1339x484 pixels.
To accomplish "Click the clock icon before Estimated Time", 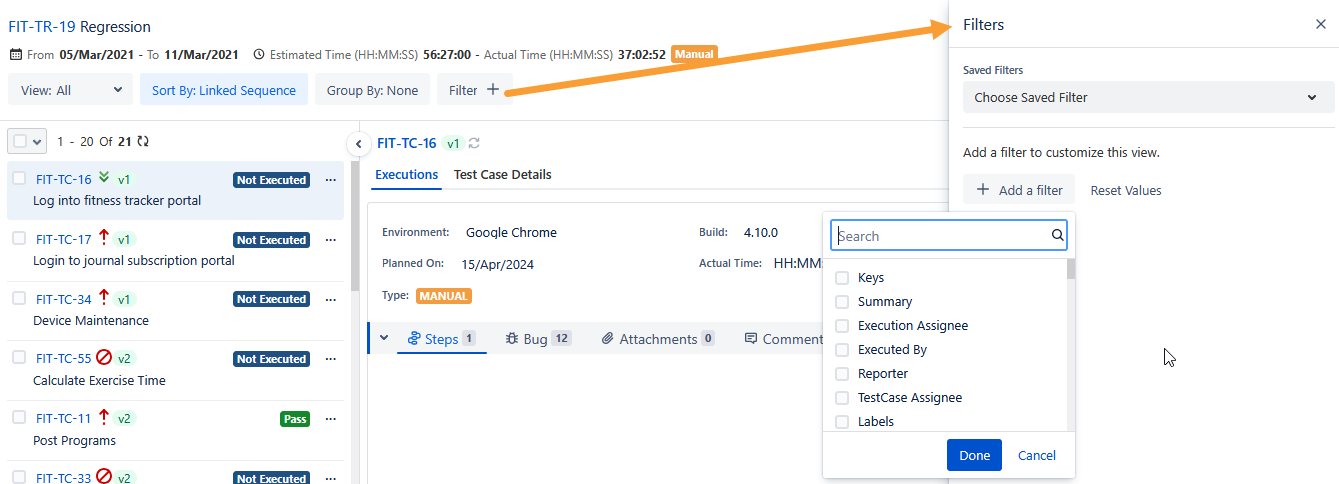I will 259,54.
